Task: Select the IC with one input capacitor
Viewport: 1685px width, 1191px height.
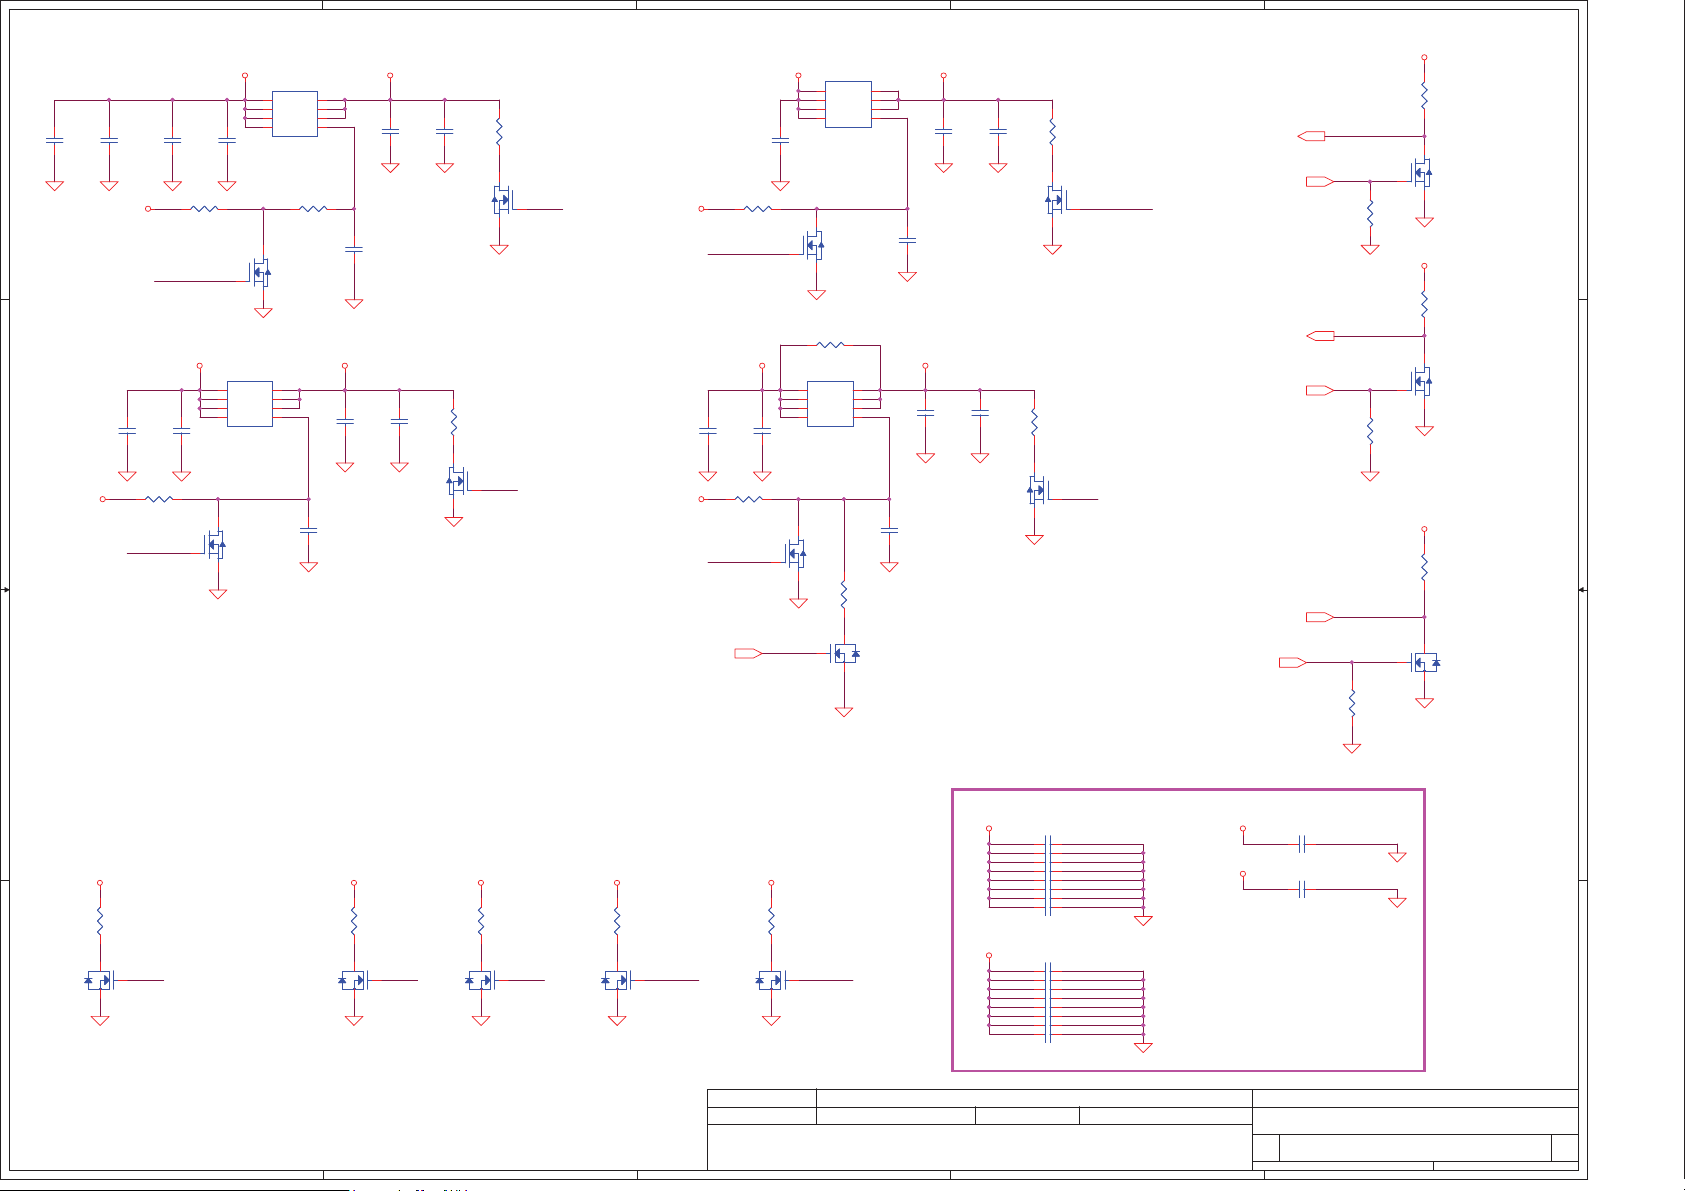Action: 848,104
